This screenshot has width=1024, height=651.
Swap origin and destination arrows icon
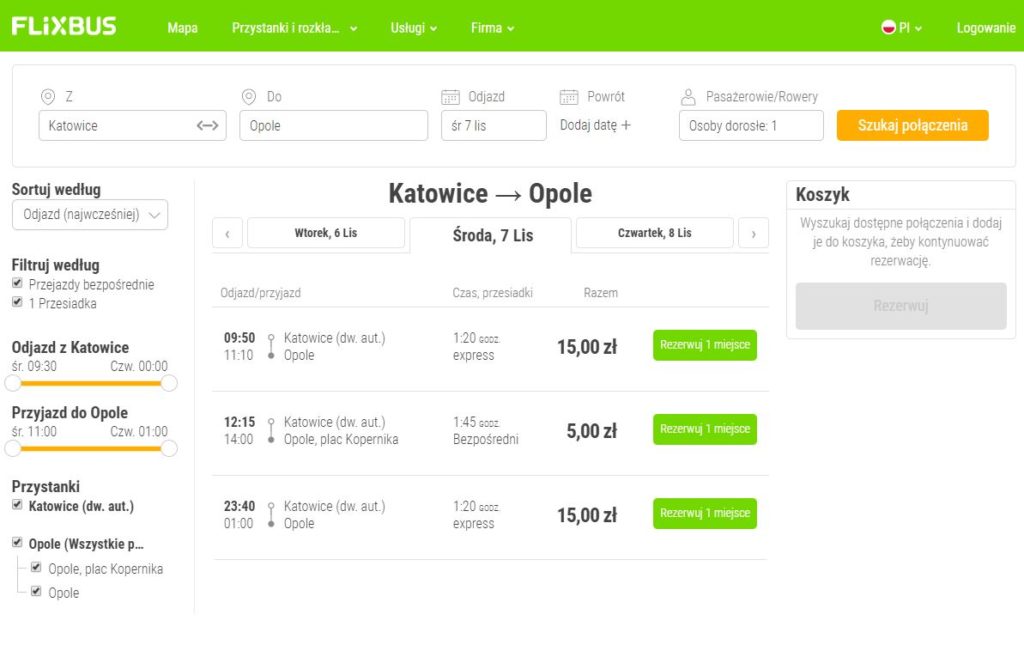(x=208, y=125)
